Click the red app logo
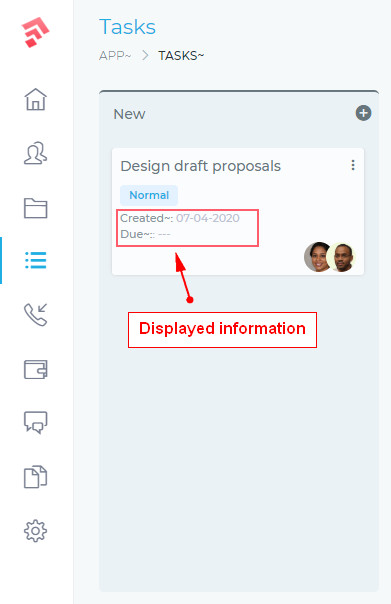 click(35, 32)
